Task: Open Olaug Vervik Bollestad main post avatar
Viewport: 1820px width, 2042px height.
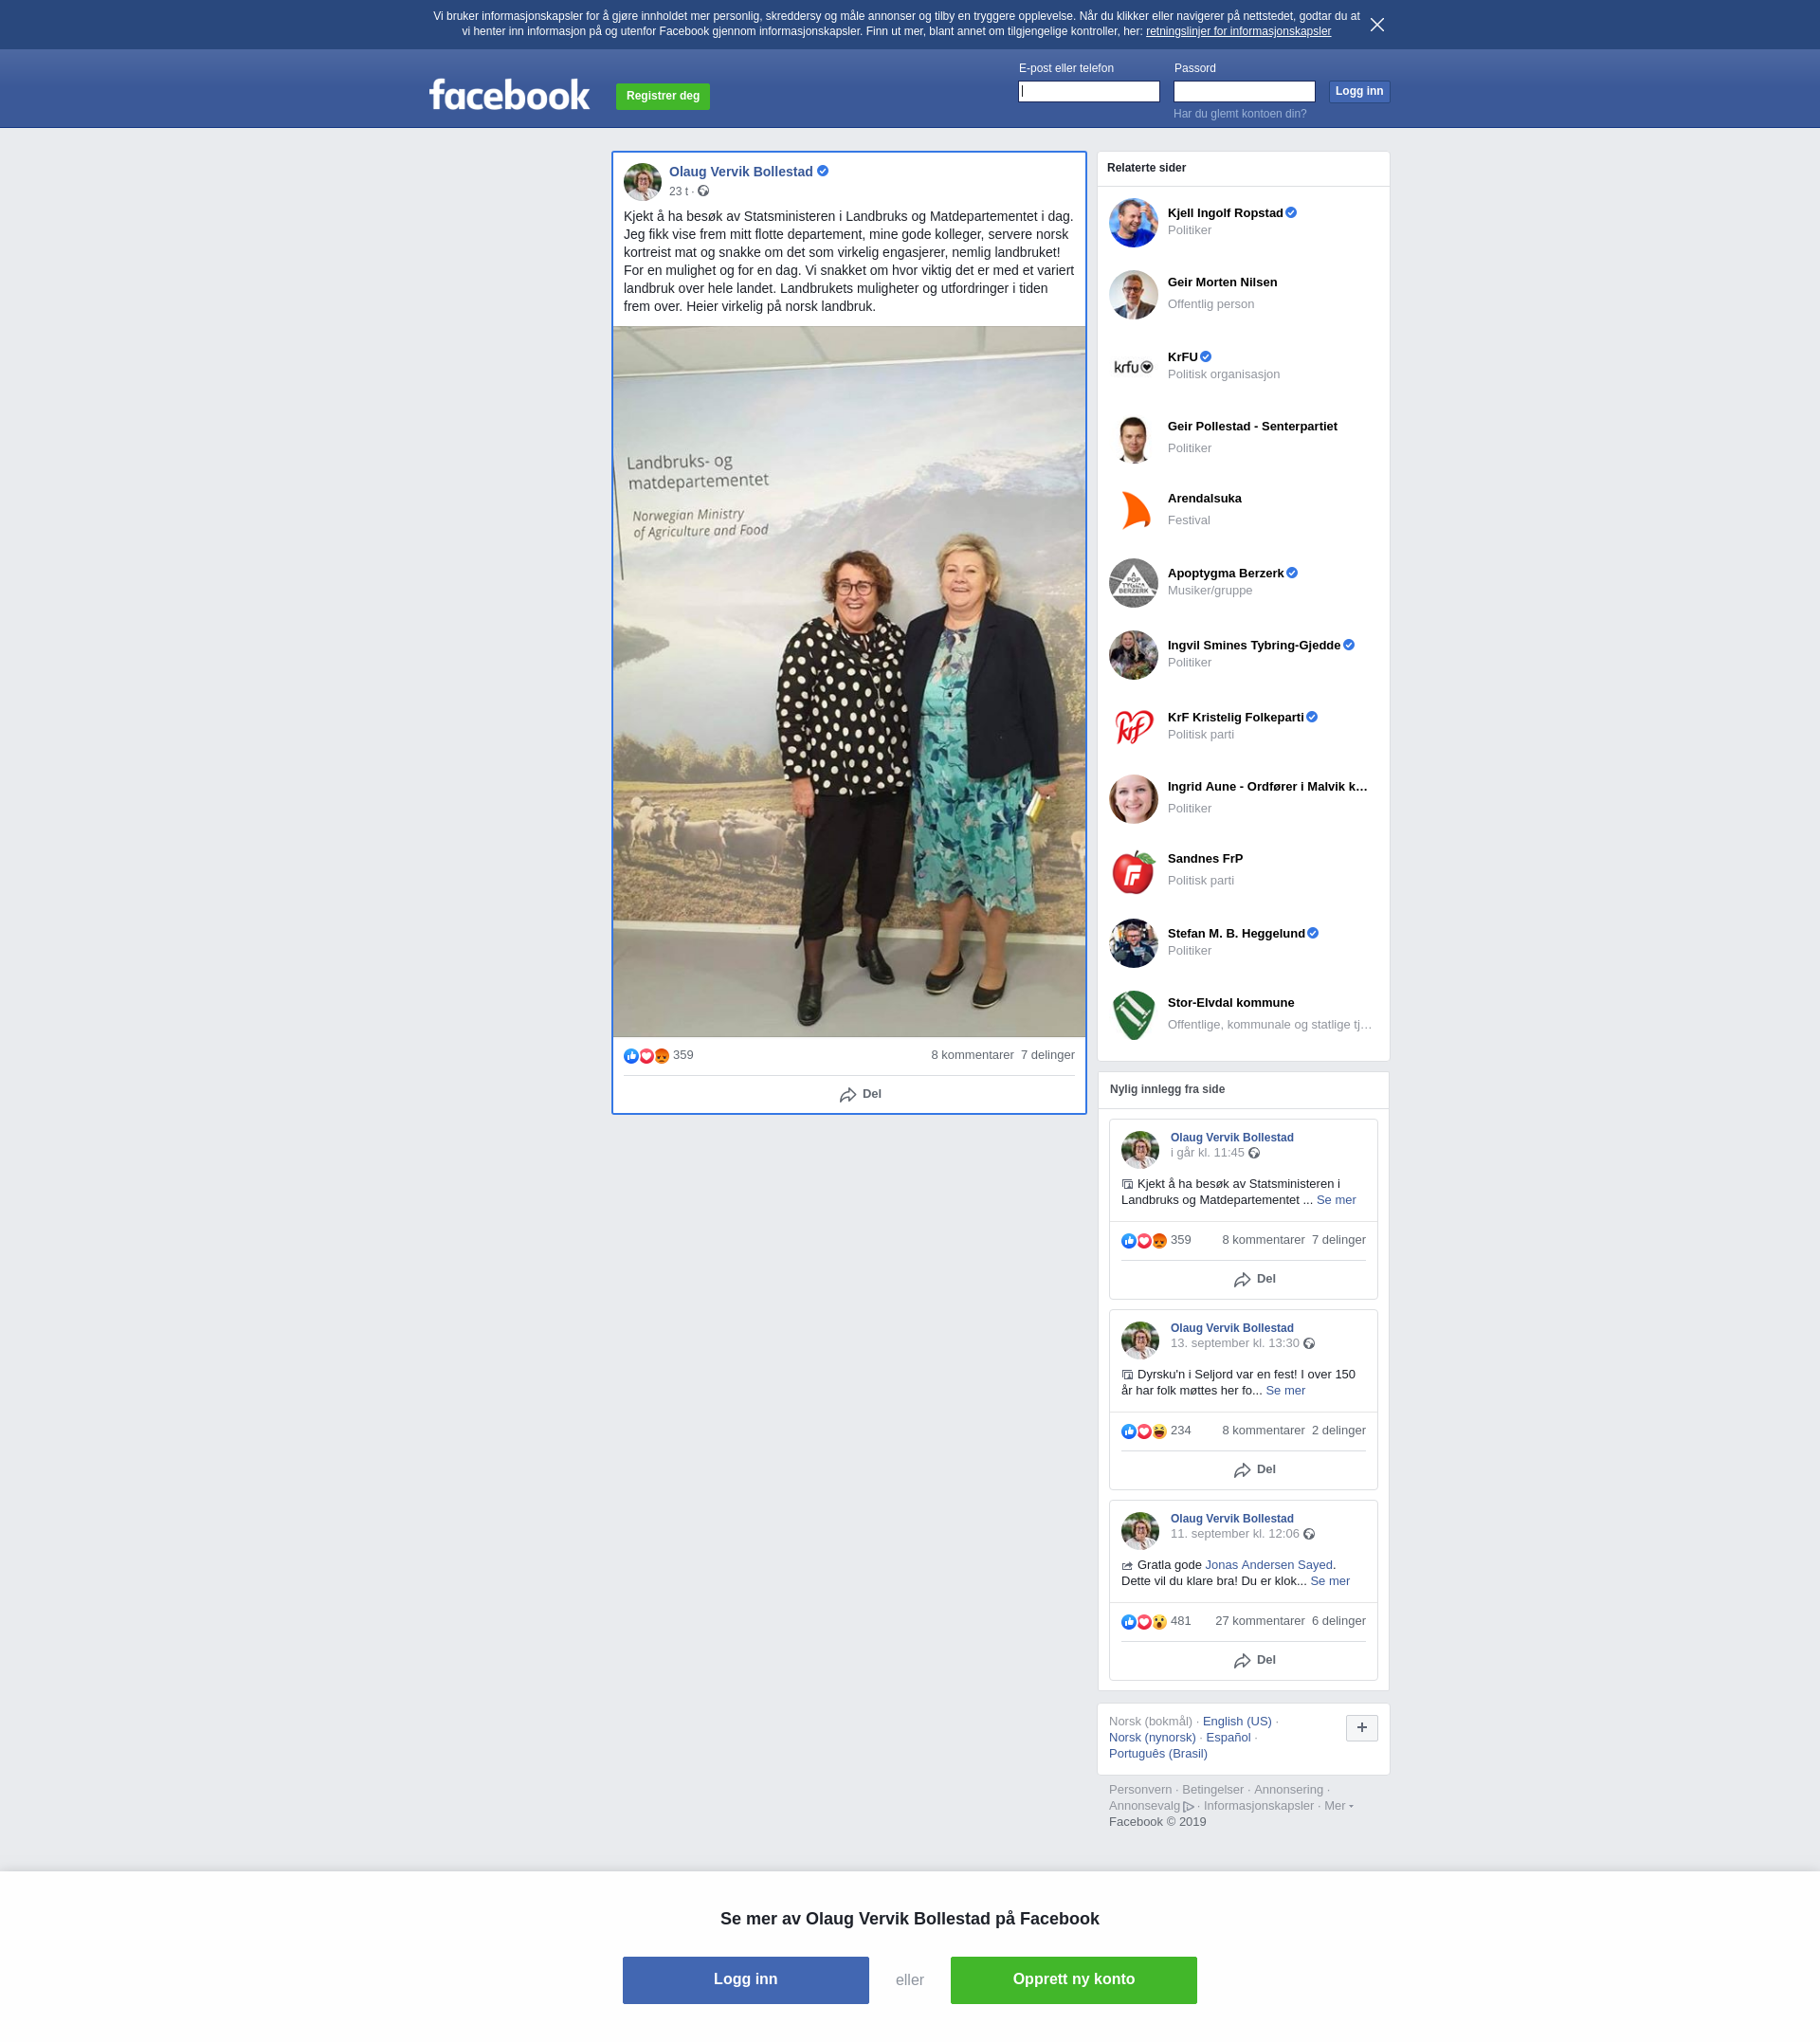Action: (x=642, y=181)
